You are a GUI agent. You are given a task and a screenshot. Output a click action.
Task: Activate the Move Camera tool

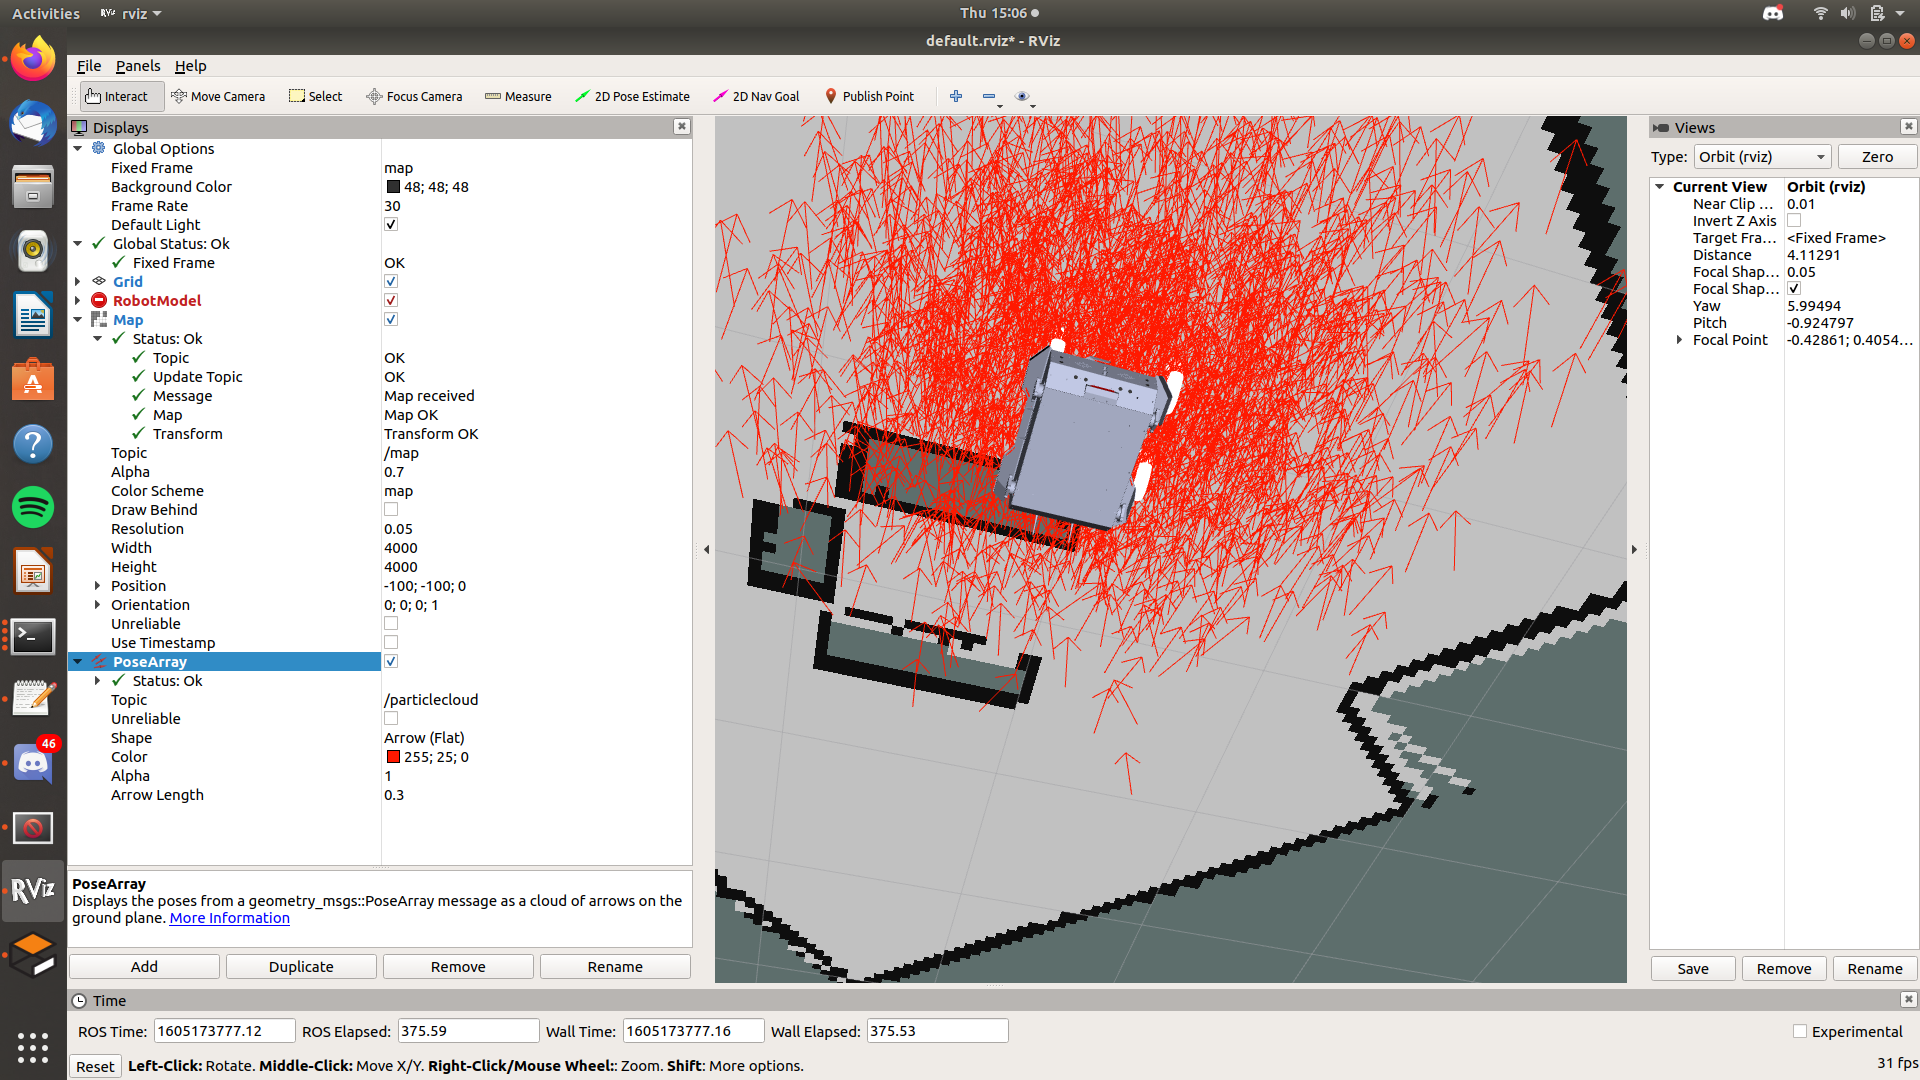[x=219, y=96]
